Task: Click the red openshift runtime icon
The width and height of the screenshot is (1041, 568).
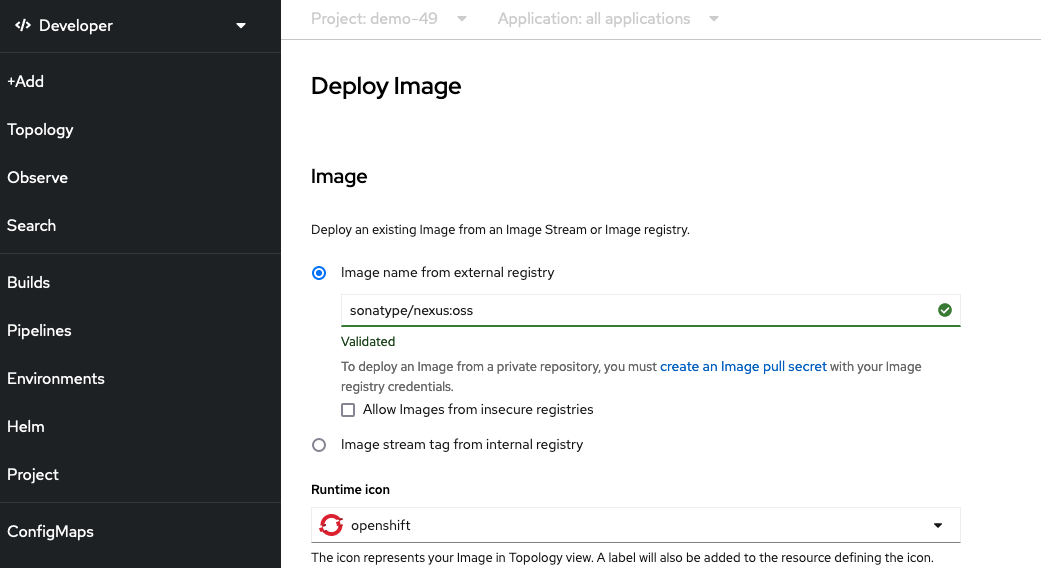Action: coord(331,525)
